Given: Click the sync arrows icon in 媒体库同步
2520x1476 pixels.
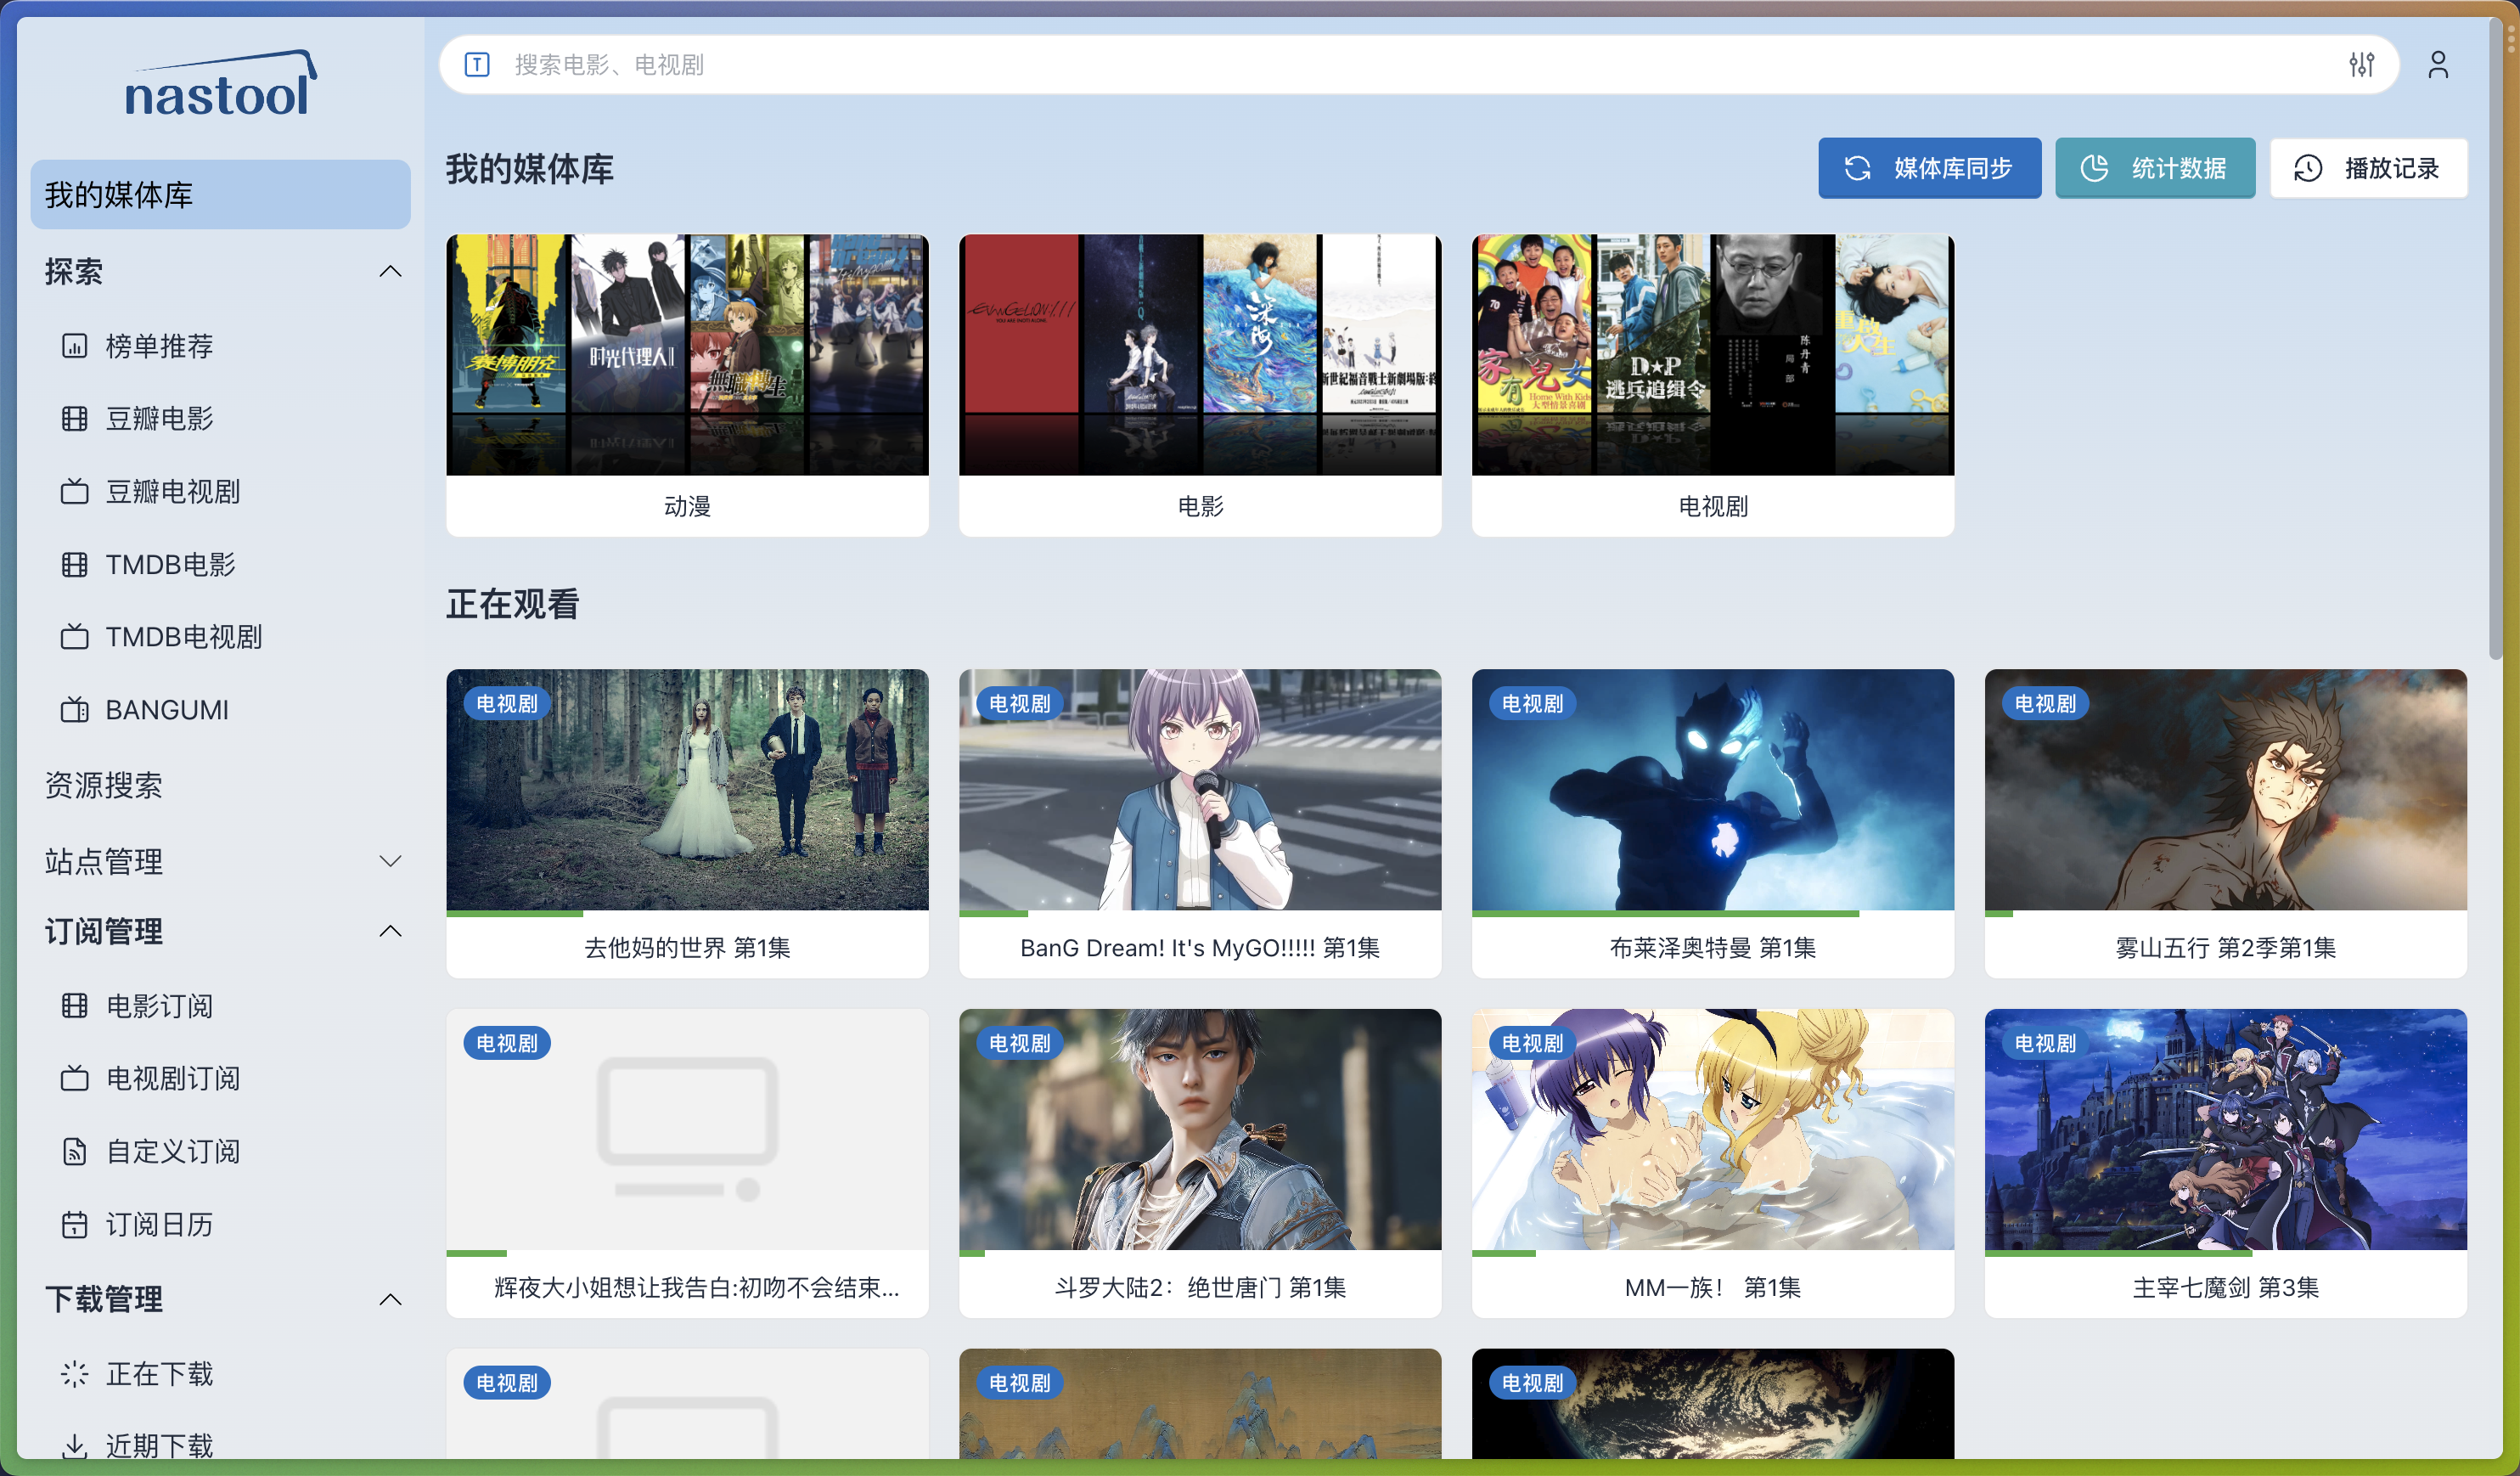Looking at the screenshot, I should coord(1857,168).
